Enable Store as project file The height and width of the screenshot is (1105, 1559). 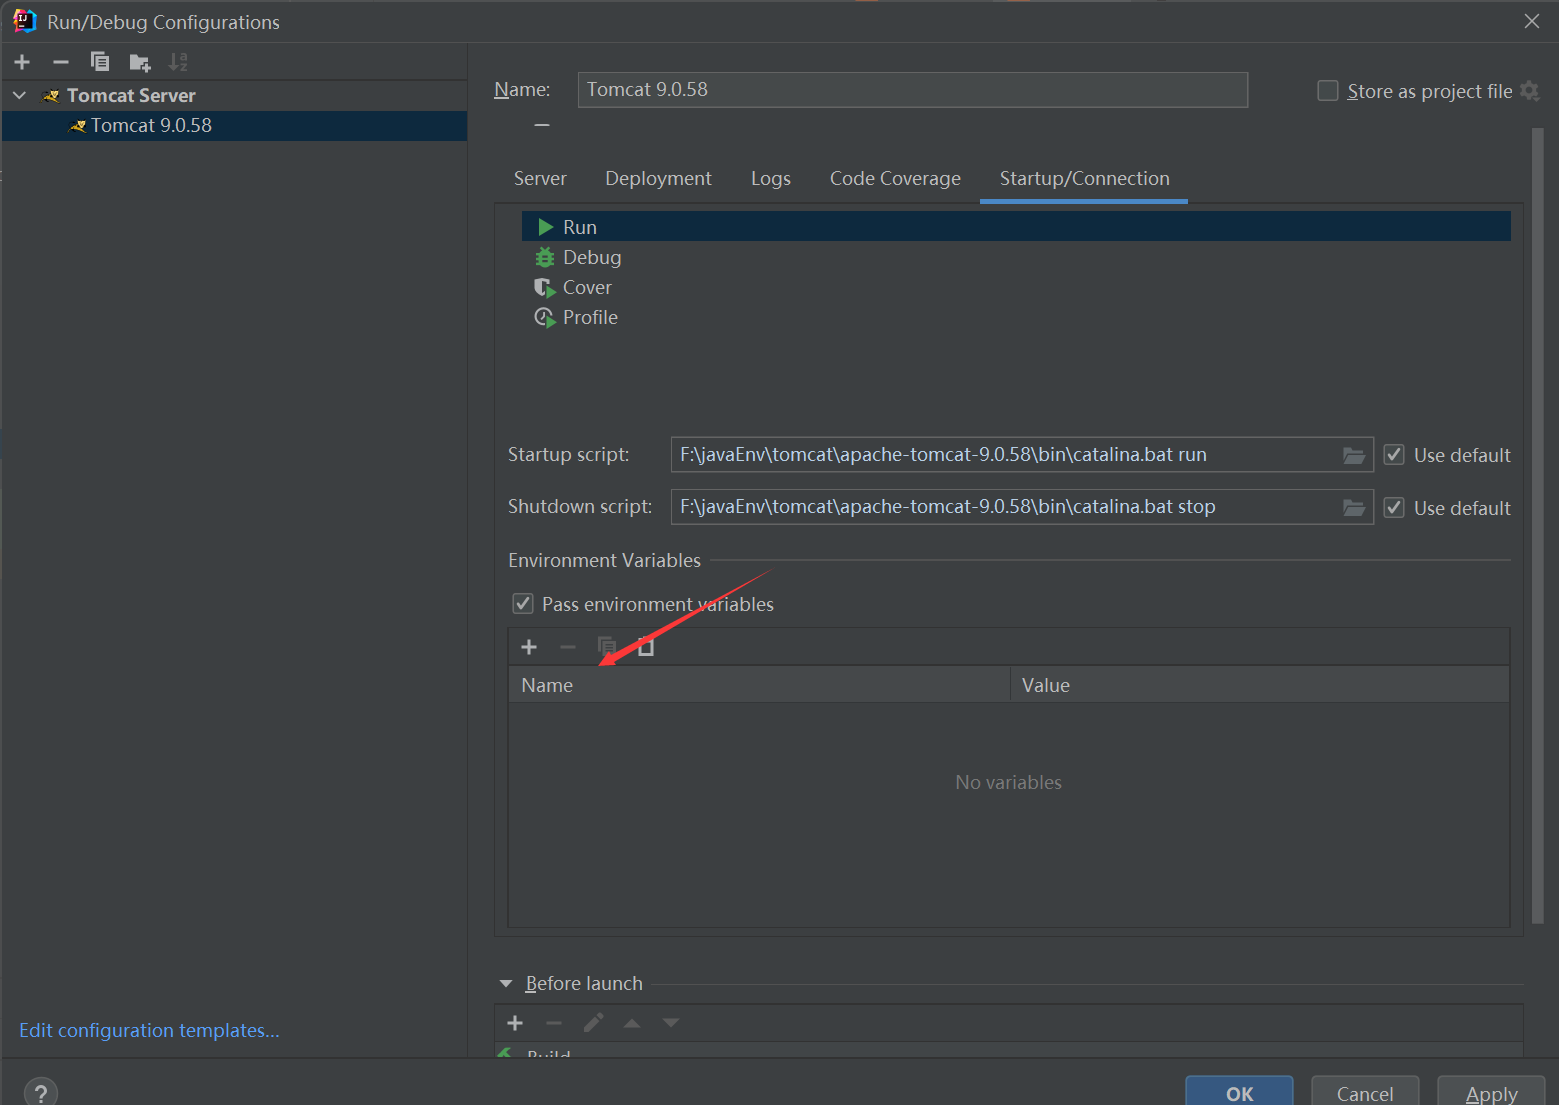pos(1328,91)
